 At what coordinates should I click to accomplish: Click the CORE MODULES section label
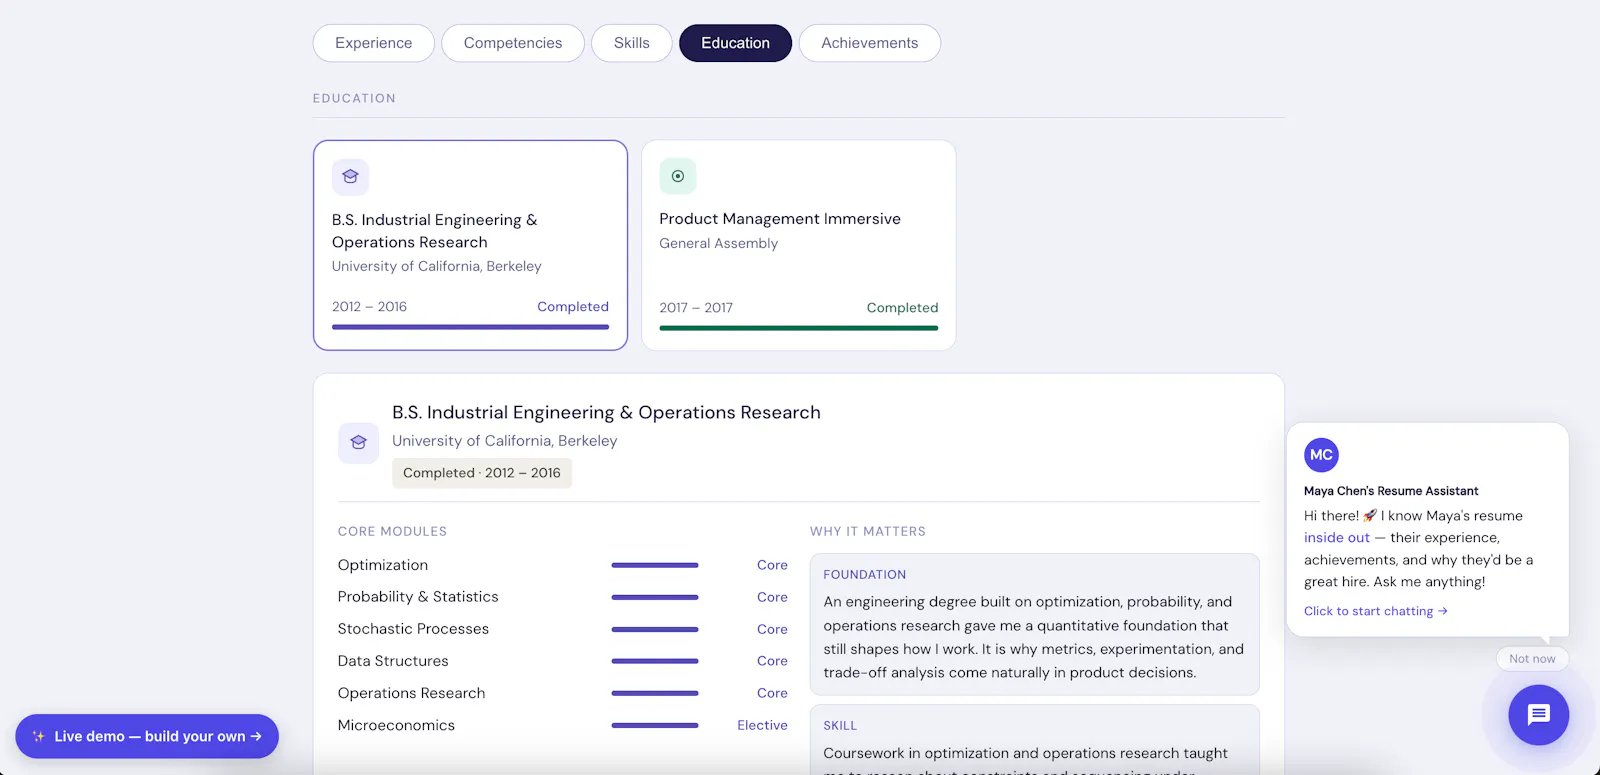pos(392,531)
